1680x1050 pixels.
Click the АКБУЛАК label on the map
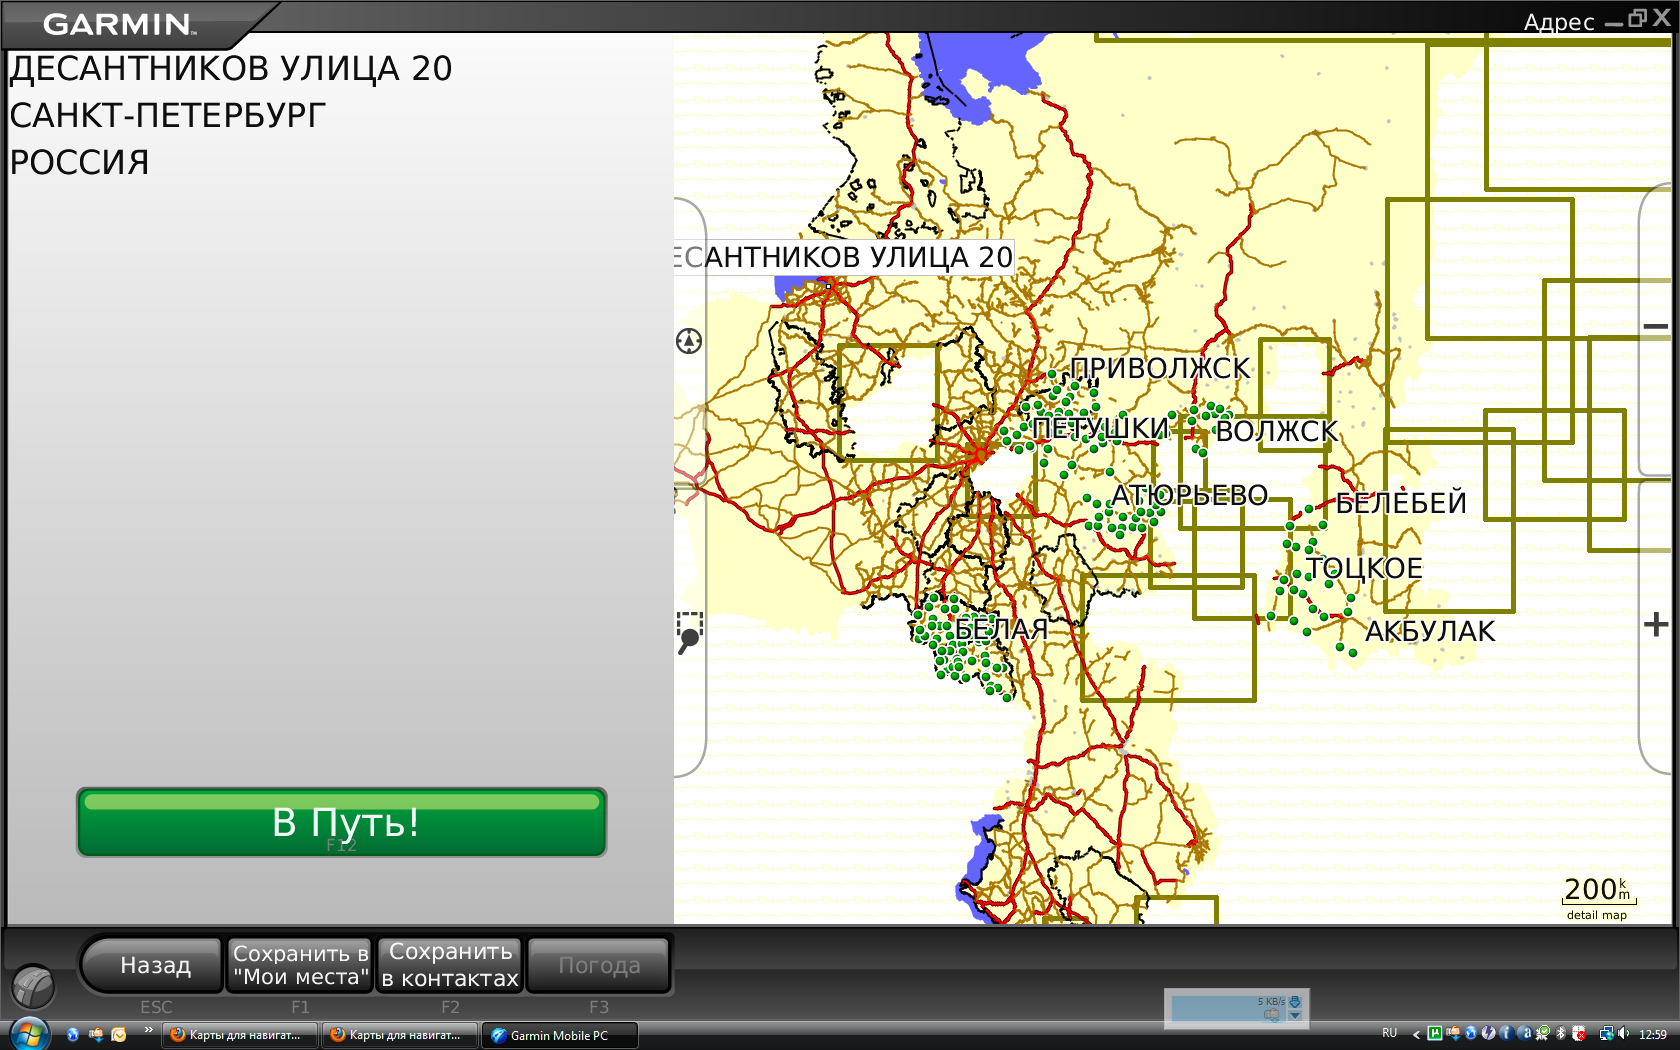[x=1430, y=631]
